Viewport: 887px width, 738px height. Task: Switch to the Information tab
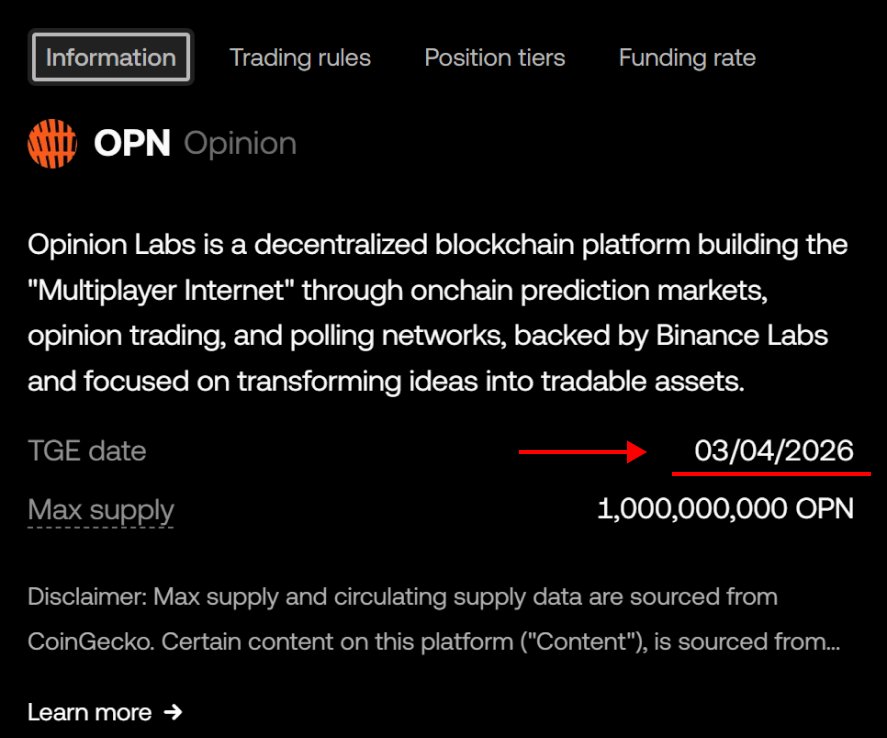(x=111, y=57)
